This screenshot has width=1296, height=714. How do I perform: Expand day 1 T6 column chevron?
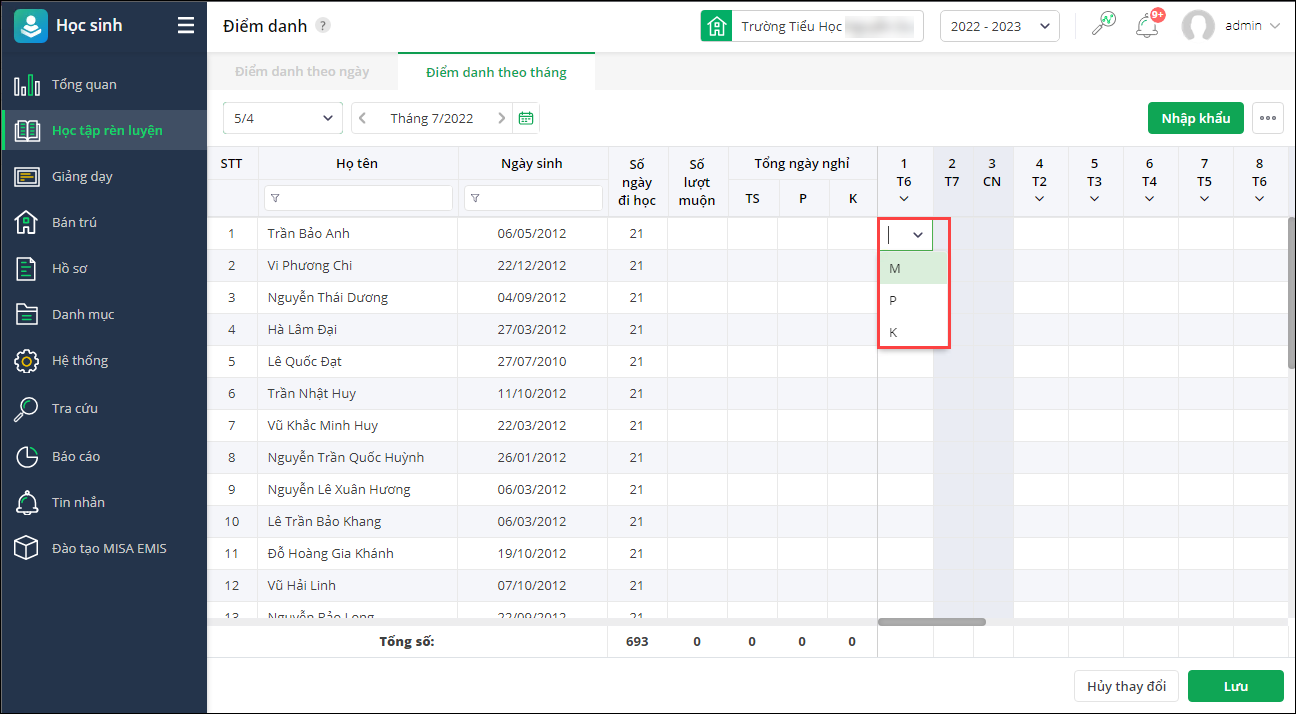point(904,199)
